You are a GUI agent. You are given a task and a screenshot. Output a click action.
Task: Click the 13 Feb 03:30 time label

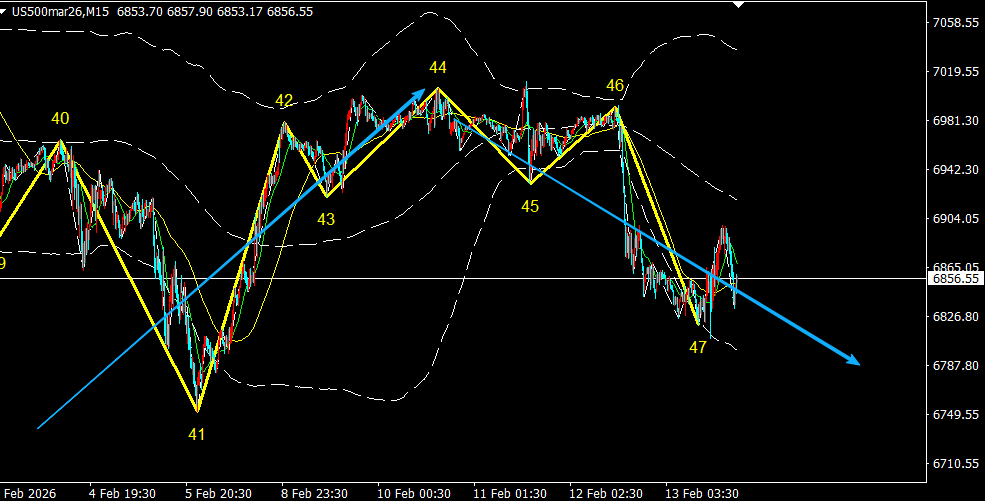[x=702, y=493]
